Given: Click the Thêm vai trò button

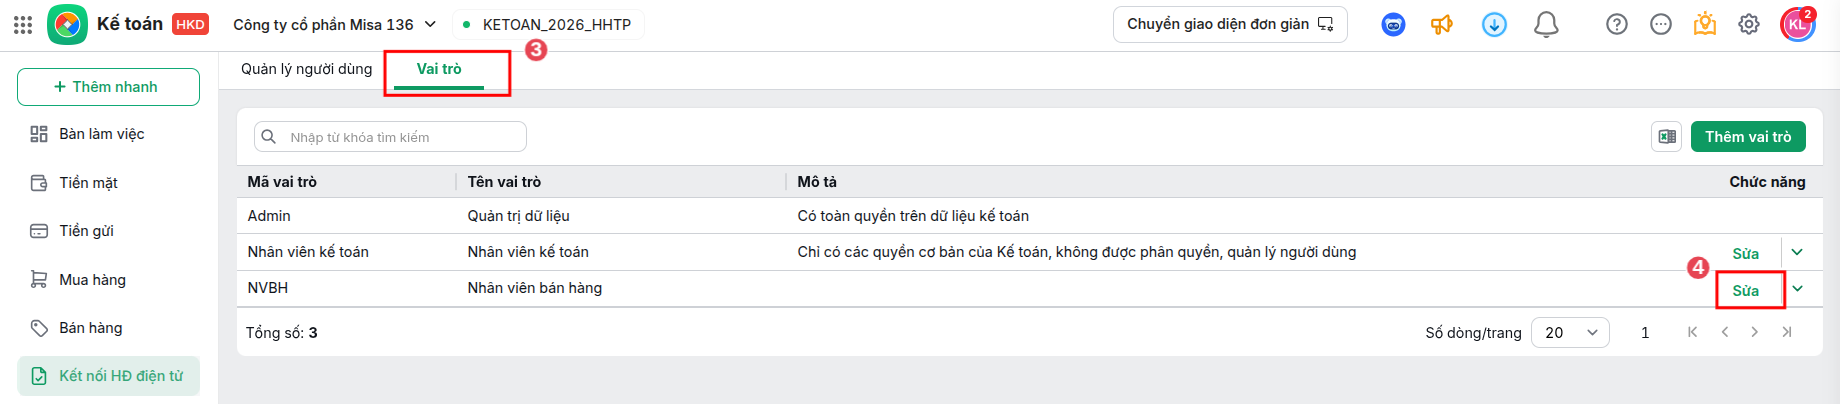Looking at the screenshot, I should coord(1748,136).
